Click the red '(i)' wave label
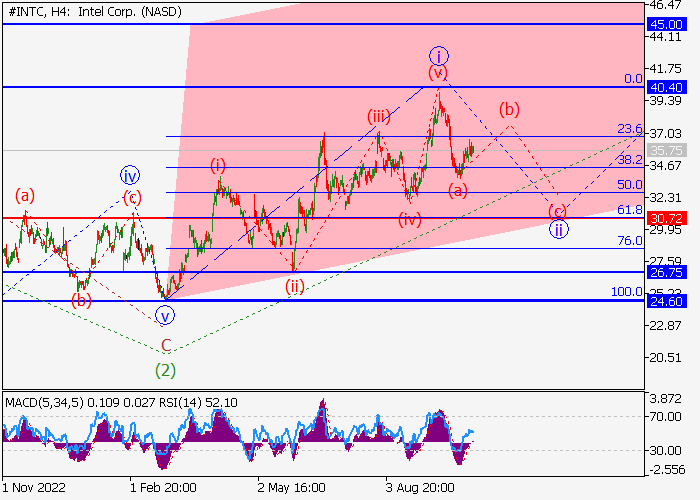Image resolution: width=700 pixels, height=500 pixels. [x=218, y=166]
